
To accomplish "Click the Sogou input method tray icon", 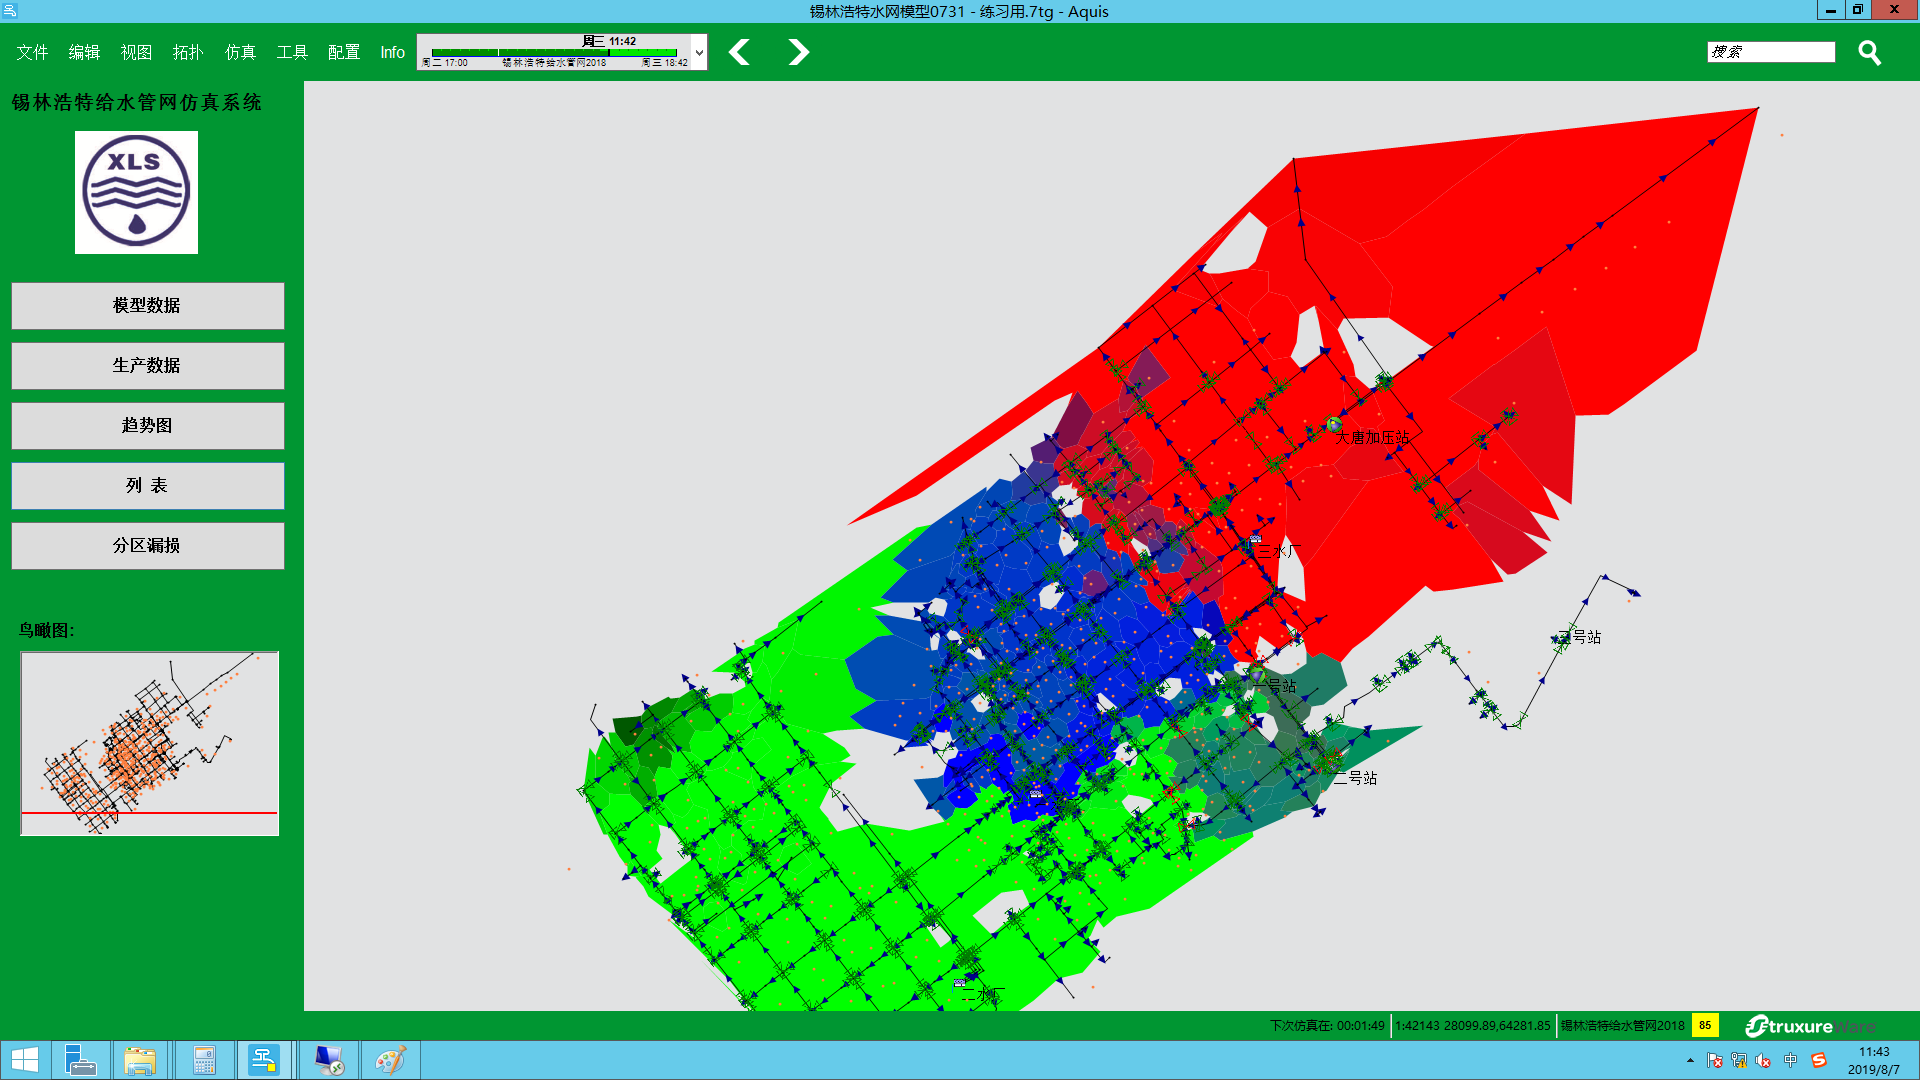I will click(x=1819, y=1060).
